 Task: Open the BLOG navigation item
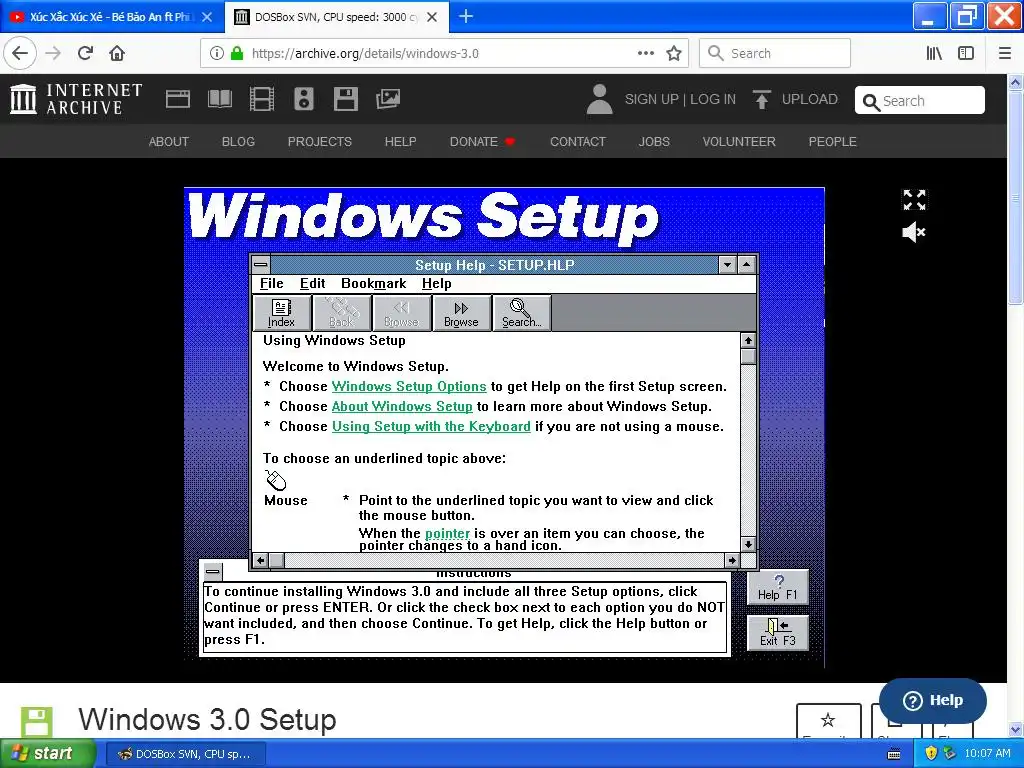pos(238,142)
